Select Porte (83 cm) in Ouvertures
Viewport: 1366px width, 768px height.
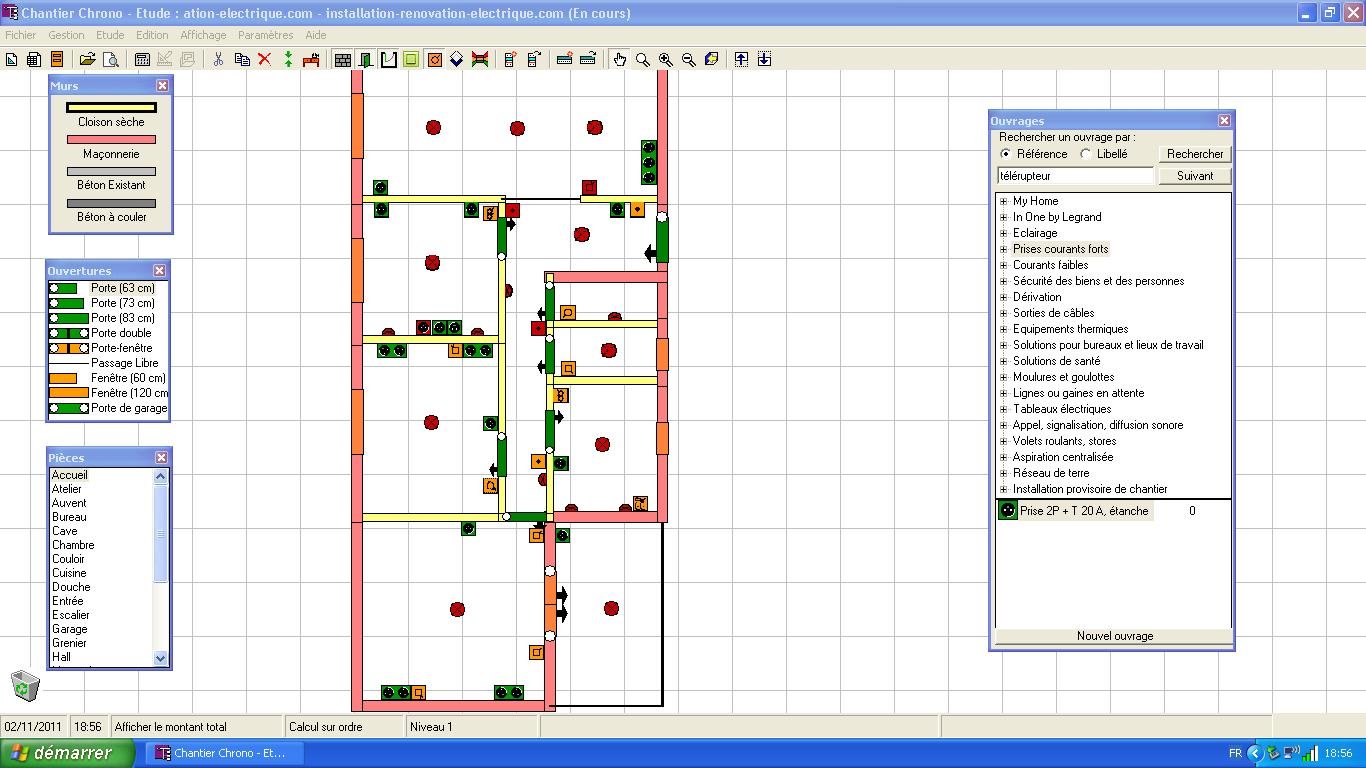(x=108, y=318)
